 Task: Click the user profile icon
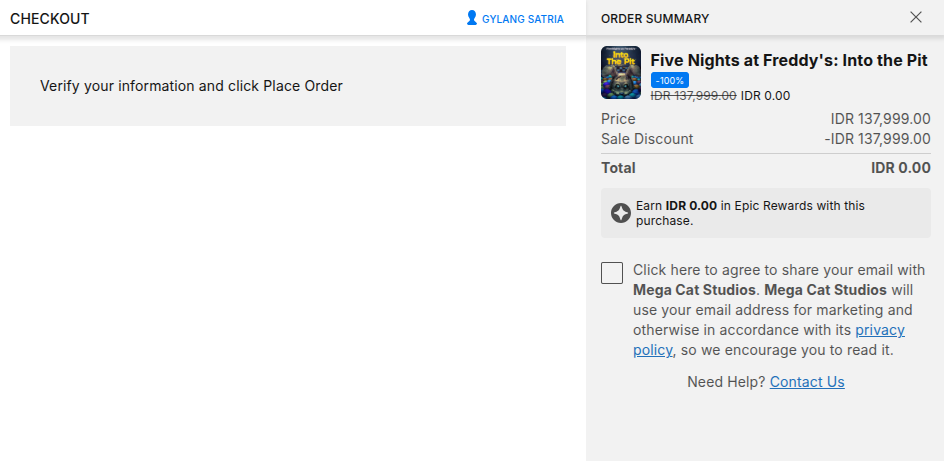tap(472, 18)
